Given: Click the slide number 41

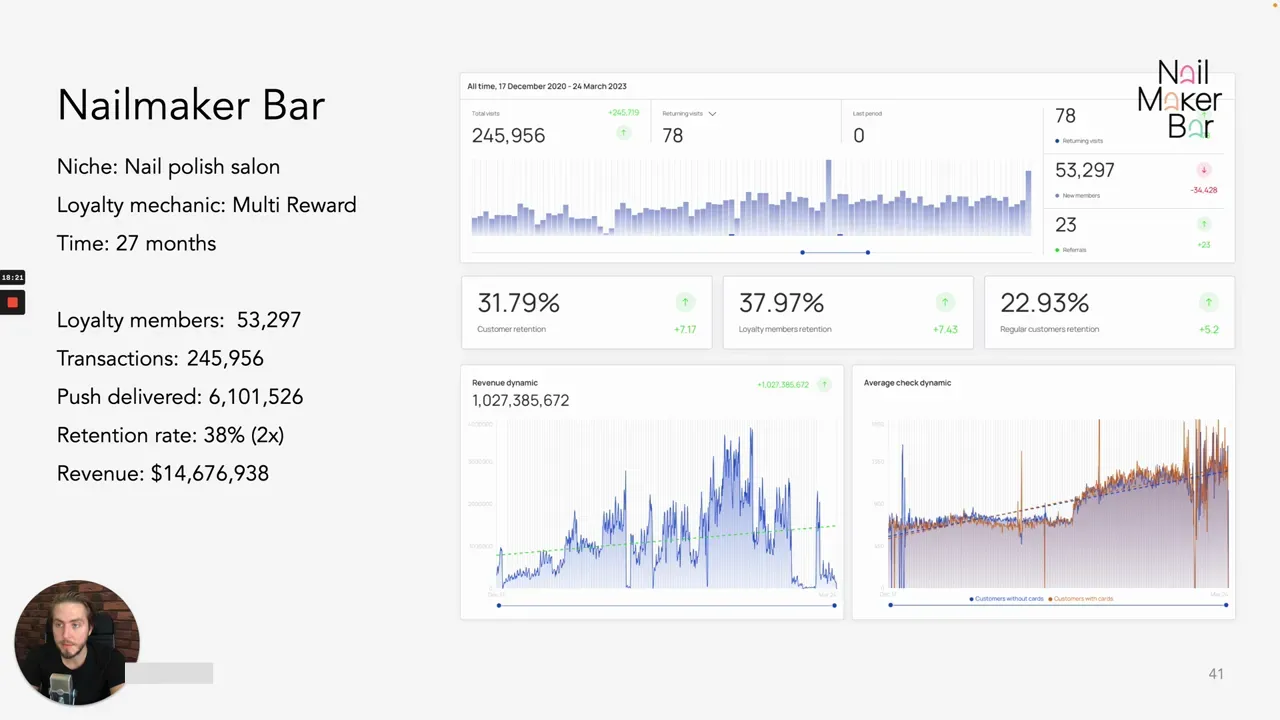Looking at the screenshot, I should (1216, 674).
